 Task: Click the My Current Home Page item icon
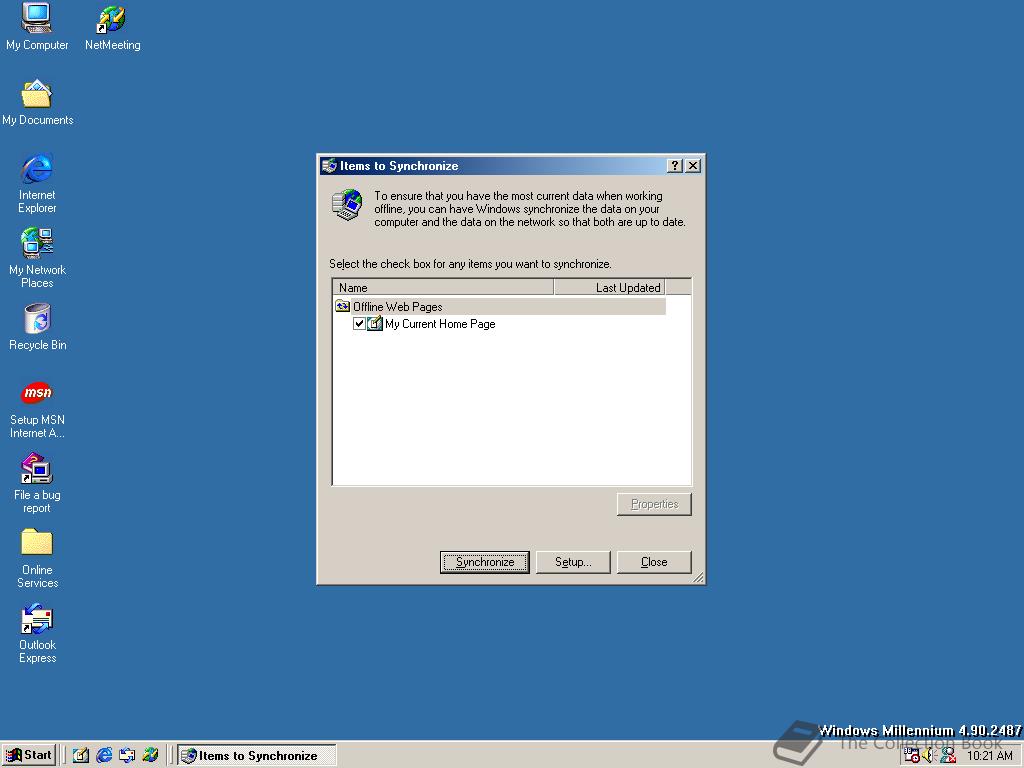375,324
